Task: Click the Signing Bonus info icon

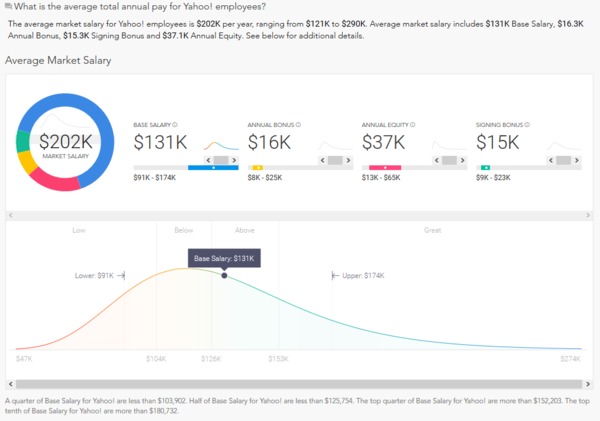Action: [x=527, y=125]
